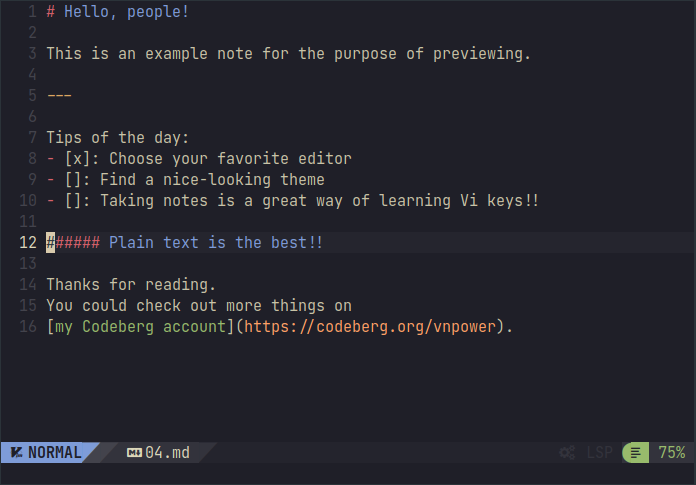
Task: Click the '---' horizontal rule line
Action: tap(59, 95)
